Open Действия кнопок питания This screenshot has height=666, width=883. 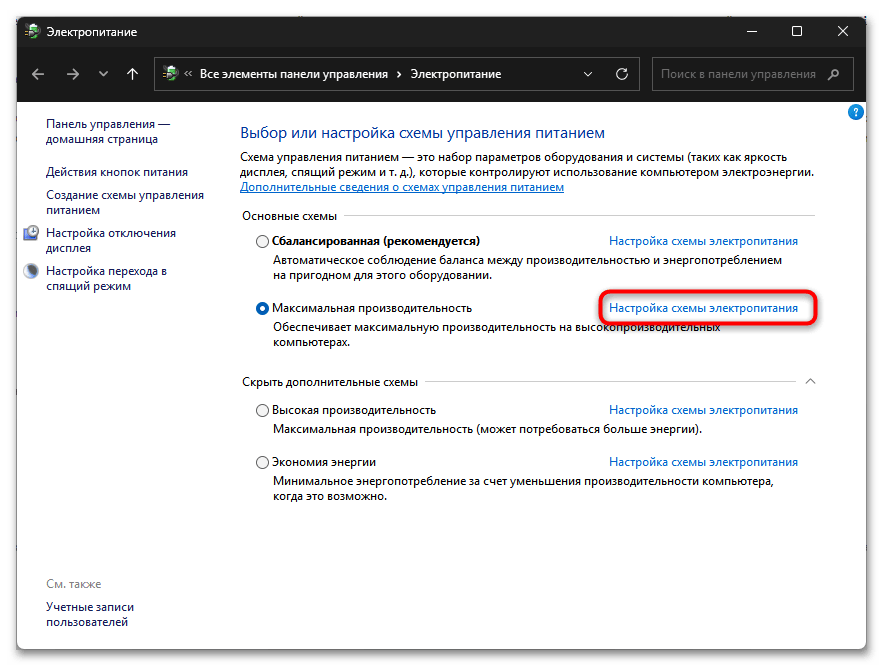pos(117,172)
